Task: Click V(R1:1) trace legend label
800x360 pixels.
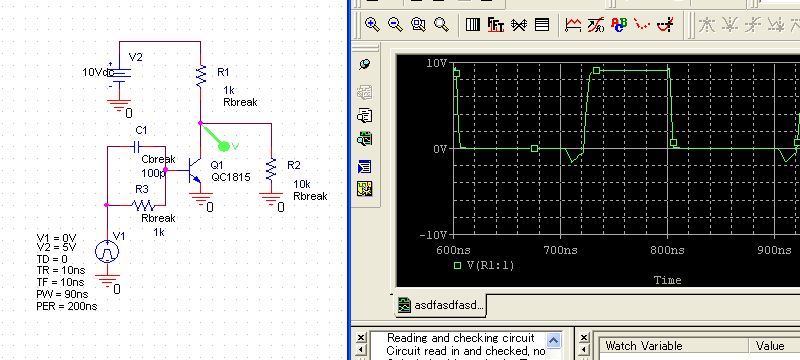Action: point(491,266)
